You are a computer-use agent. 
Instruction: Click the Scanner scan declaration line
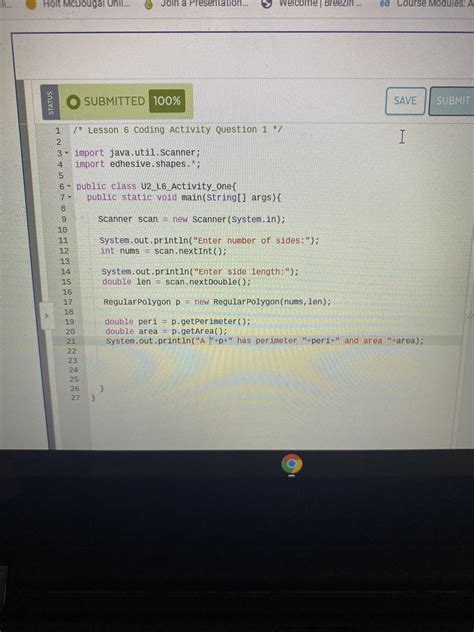coord(191,219)
